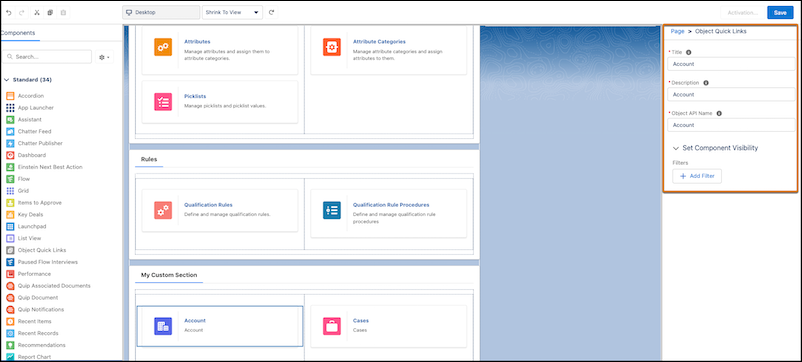
Task: Open the component settings gear menu
Action: [105, 57]
